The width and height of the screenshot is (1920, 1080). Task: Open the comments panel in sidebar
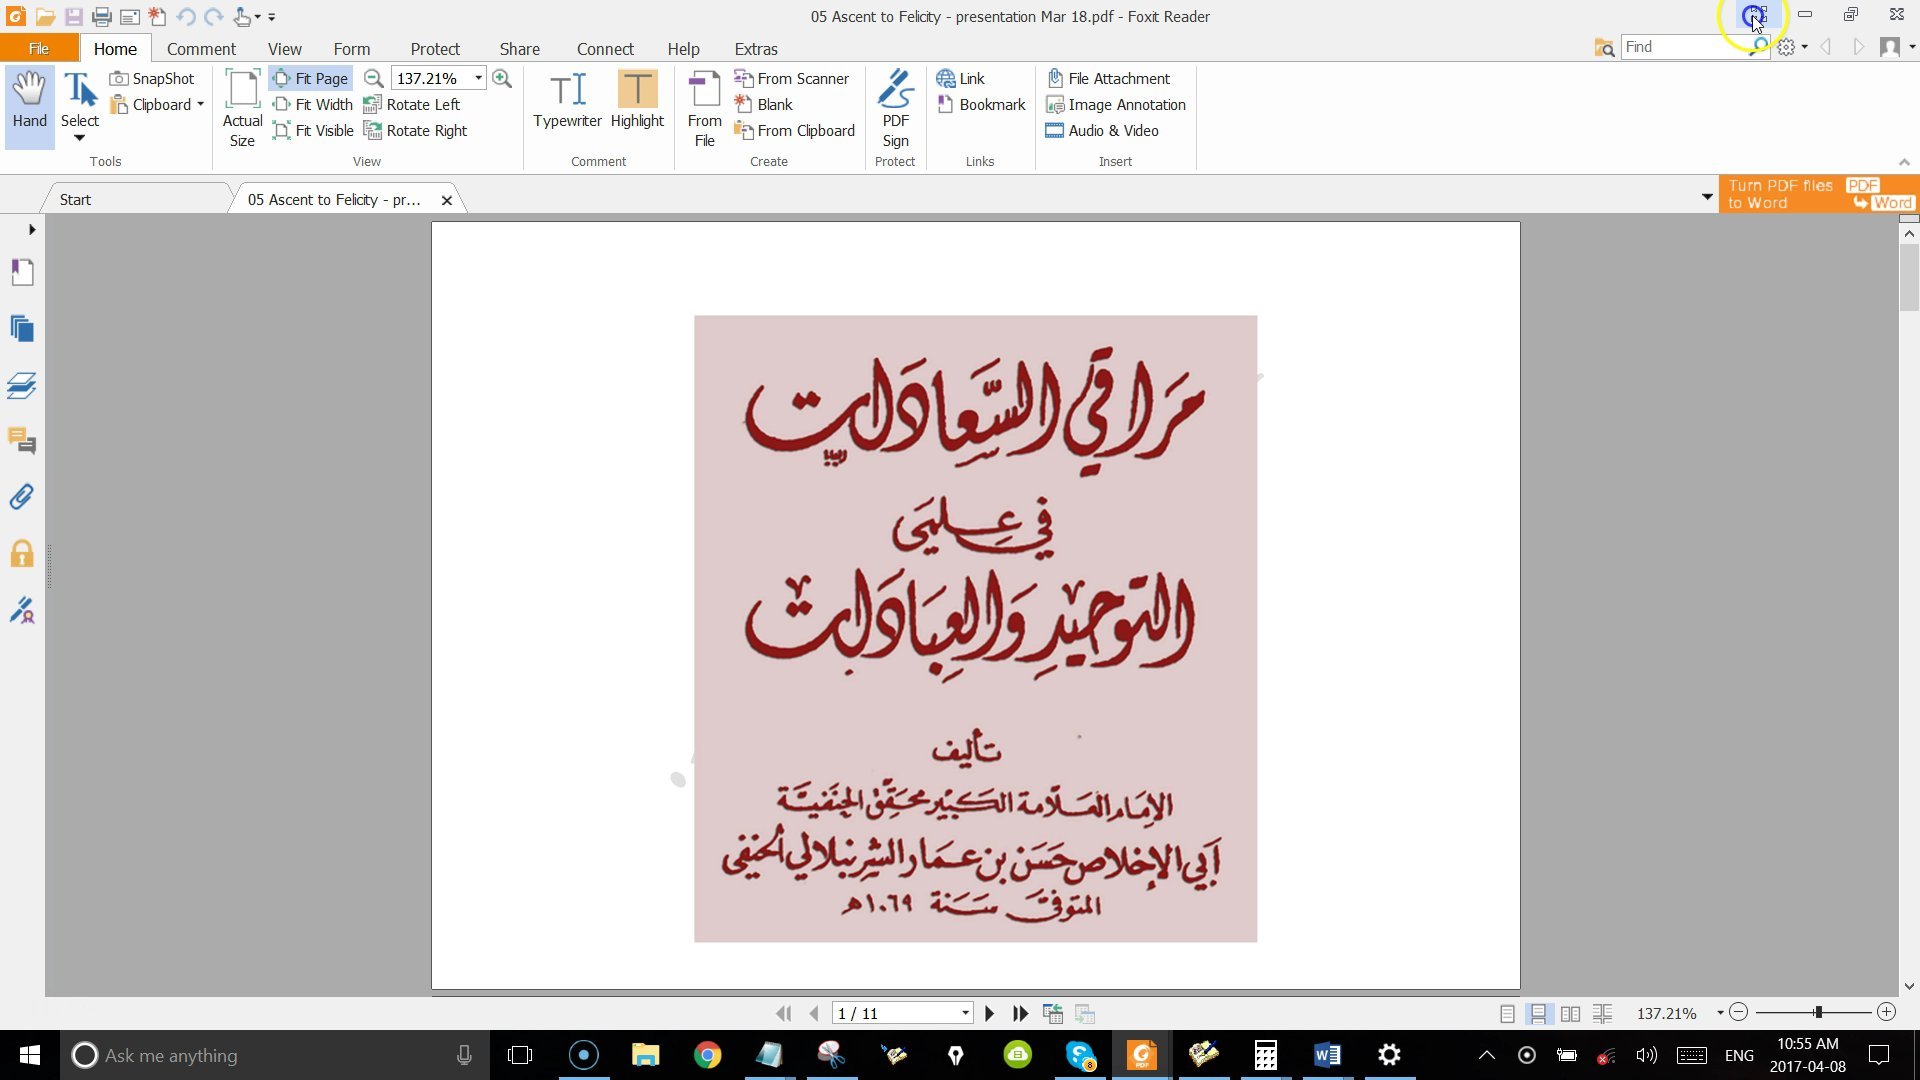coord(22,441)
